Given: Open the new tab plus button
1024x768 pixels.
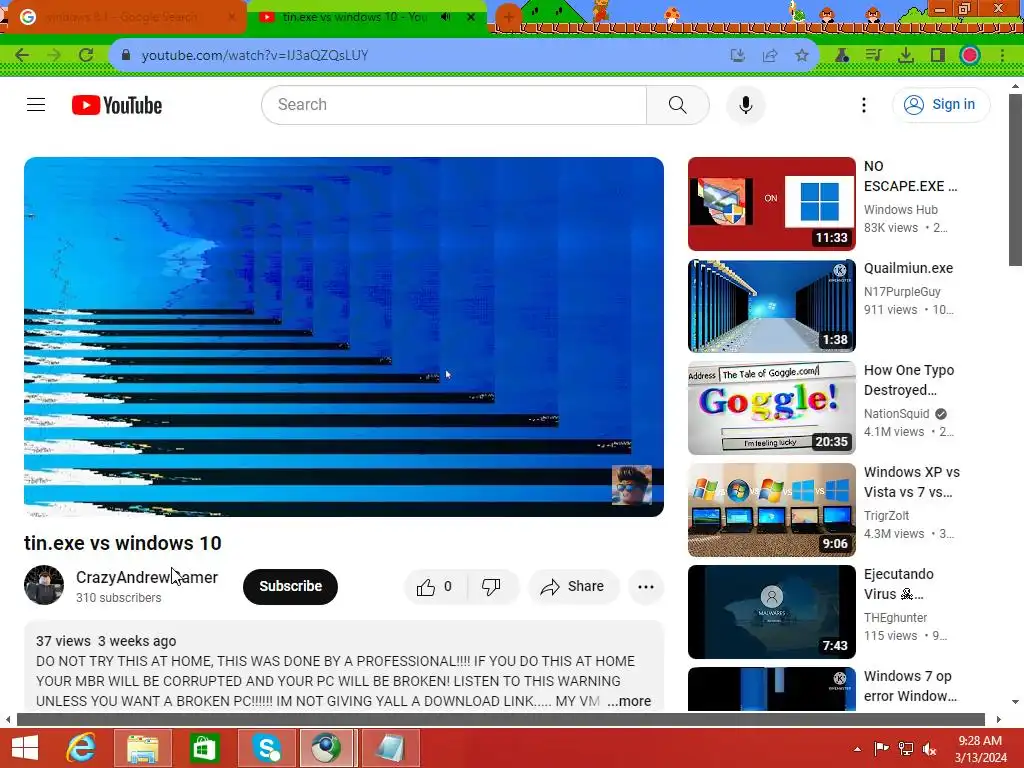Looking at the screenshot, I should 508,18.
